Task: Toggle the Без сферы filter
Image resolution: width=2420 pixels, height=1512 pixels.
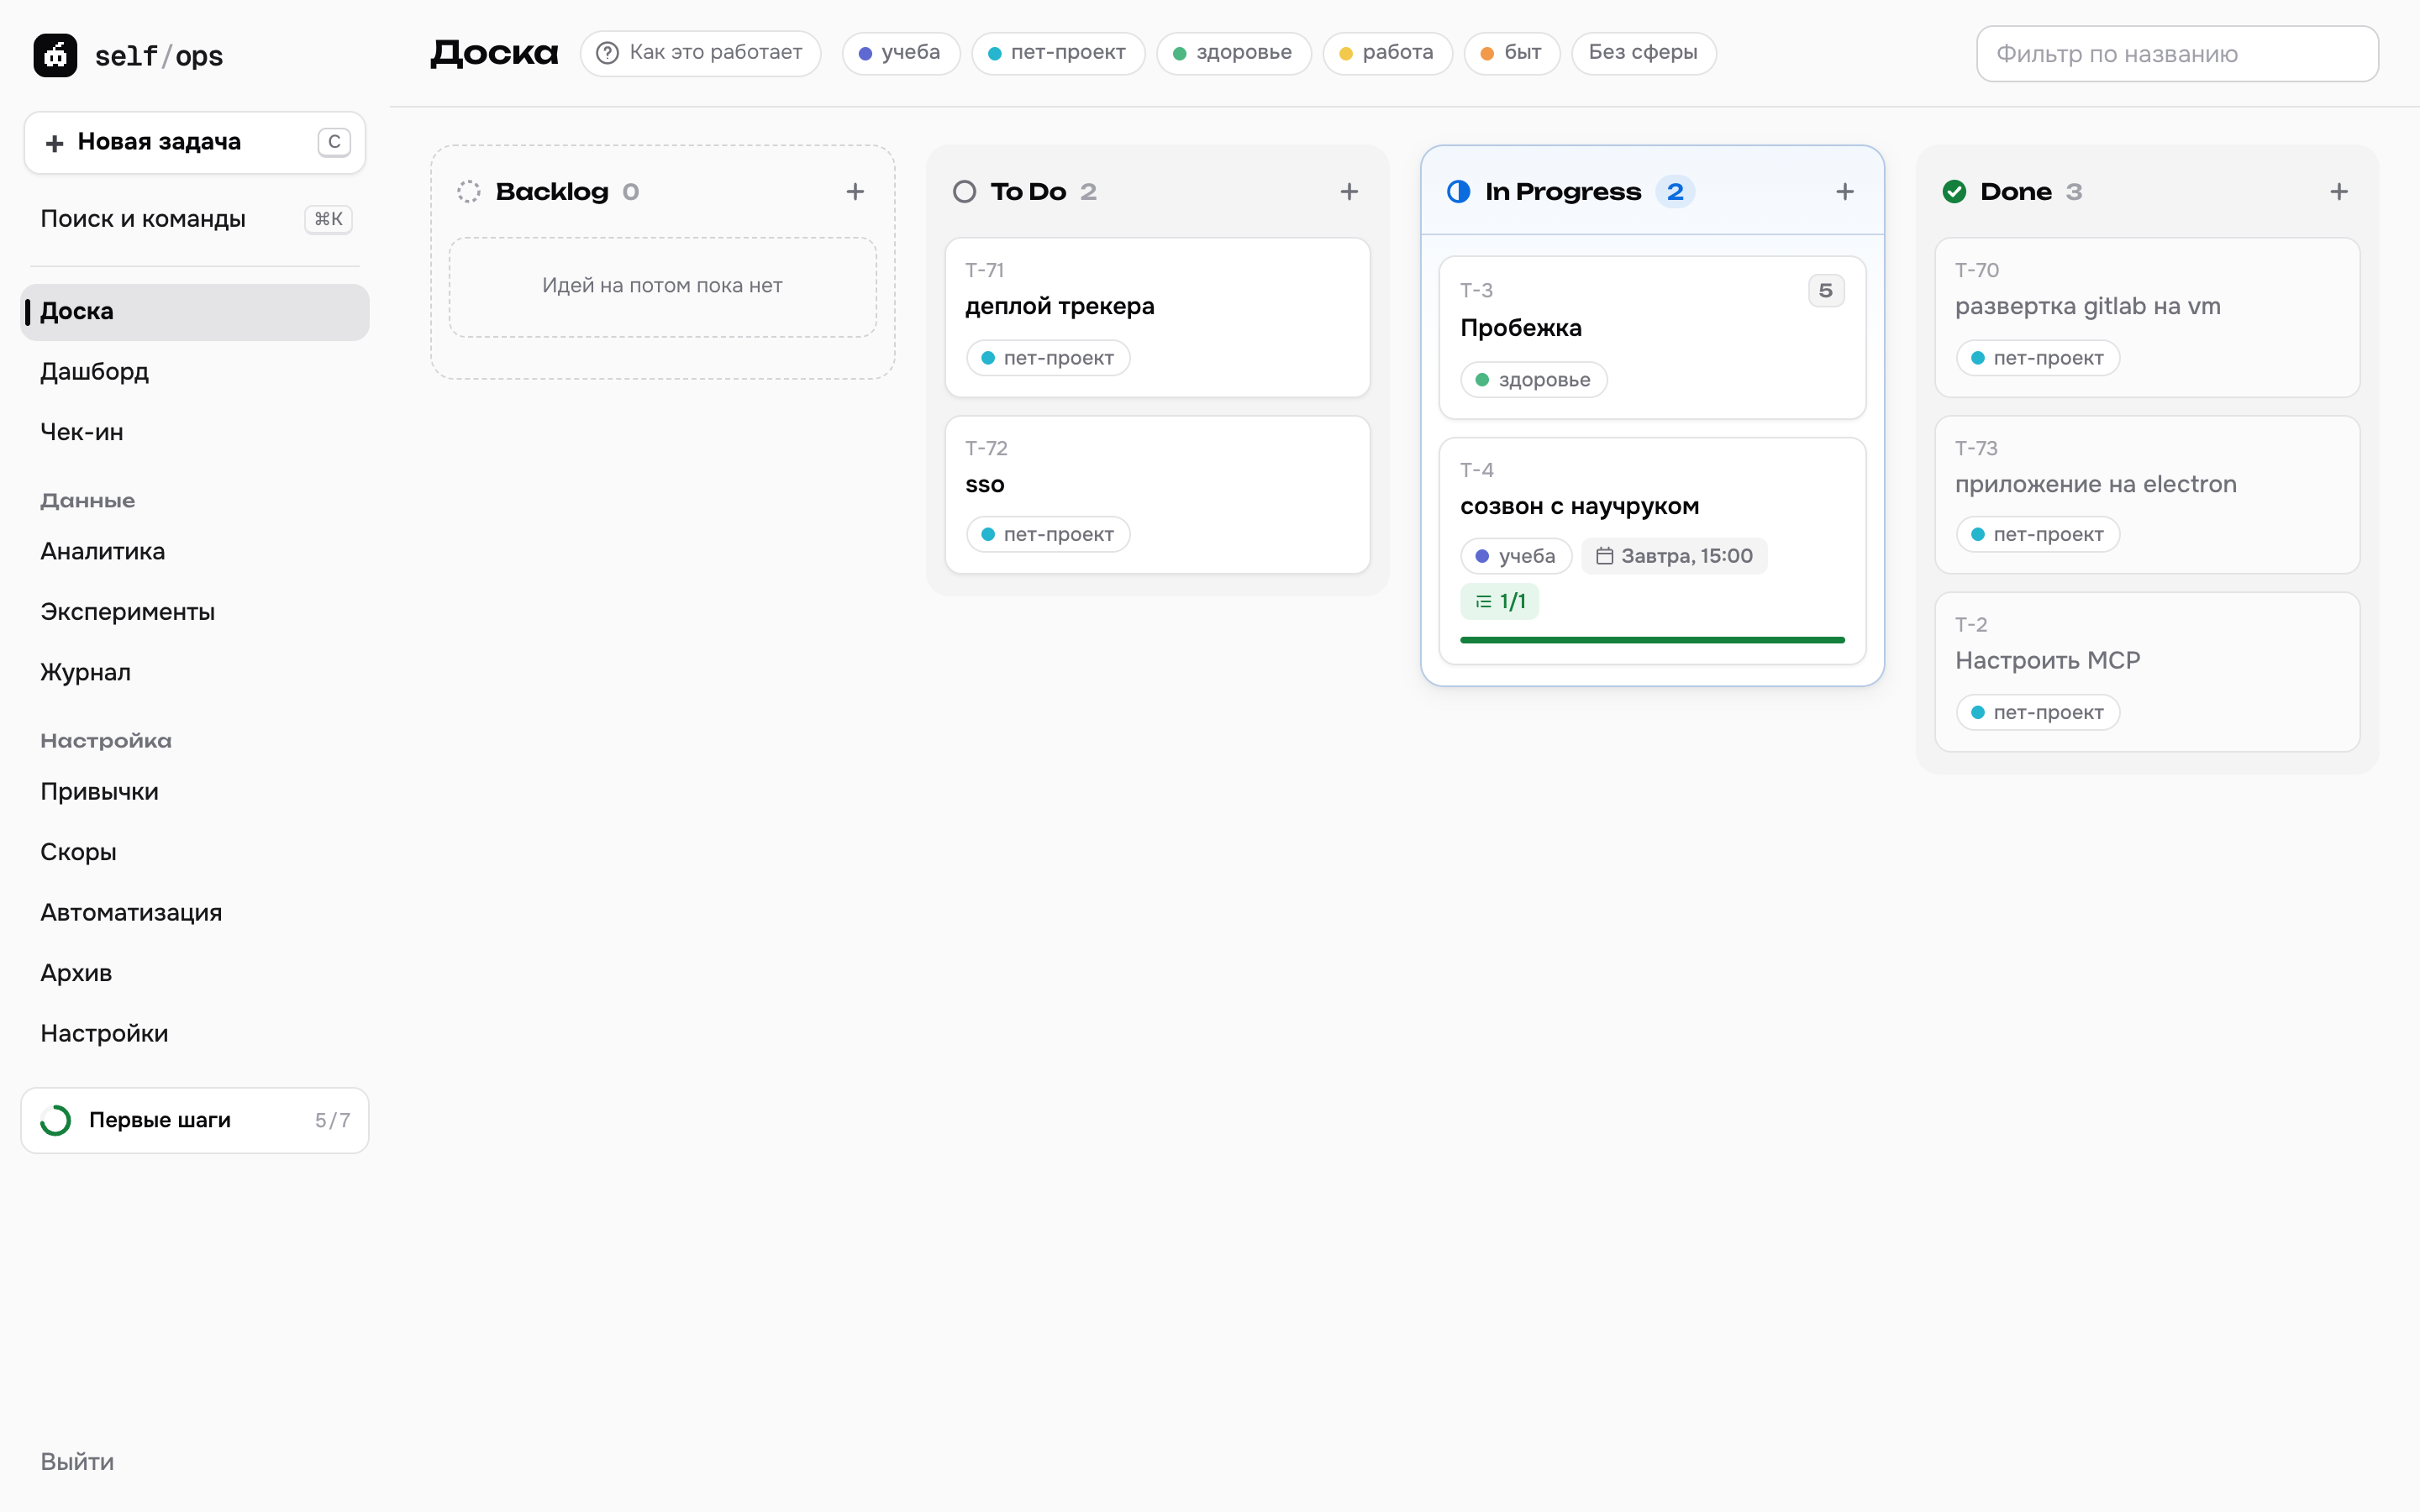Action: [x=1644, y=53]
